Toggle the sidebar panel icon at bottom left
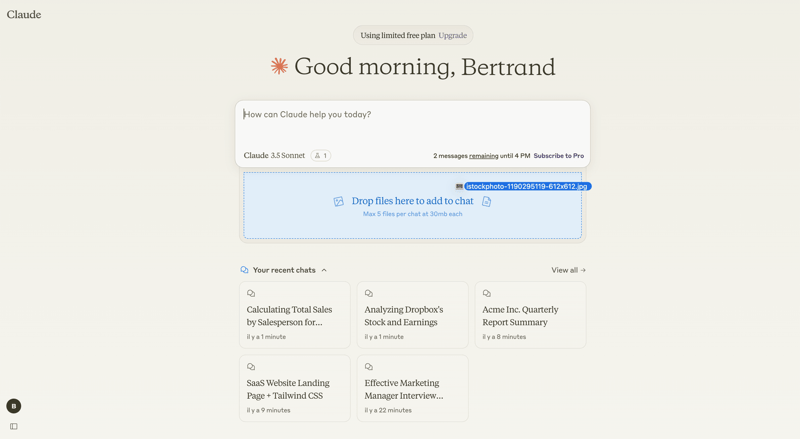The height and width of the screenshot is (439, 800). 14,426
